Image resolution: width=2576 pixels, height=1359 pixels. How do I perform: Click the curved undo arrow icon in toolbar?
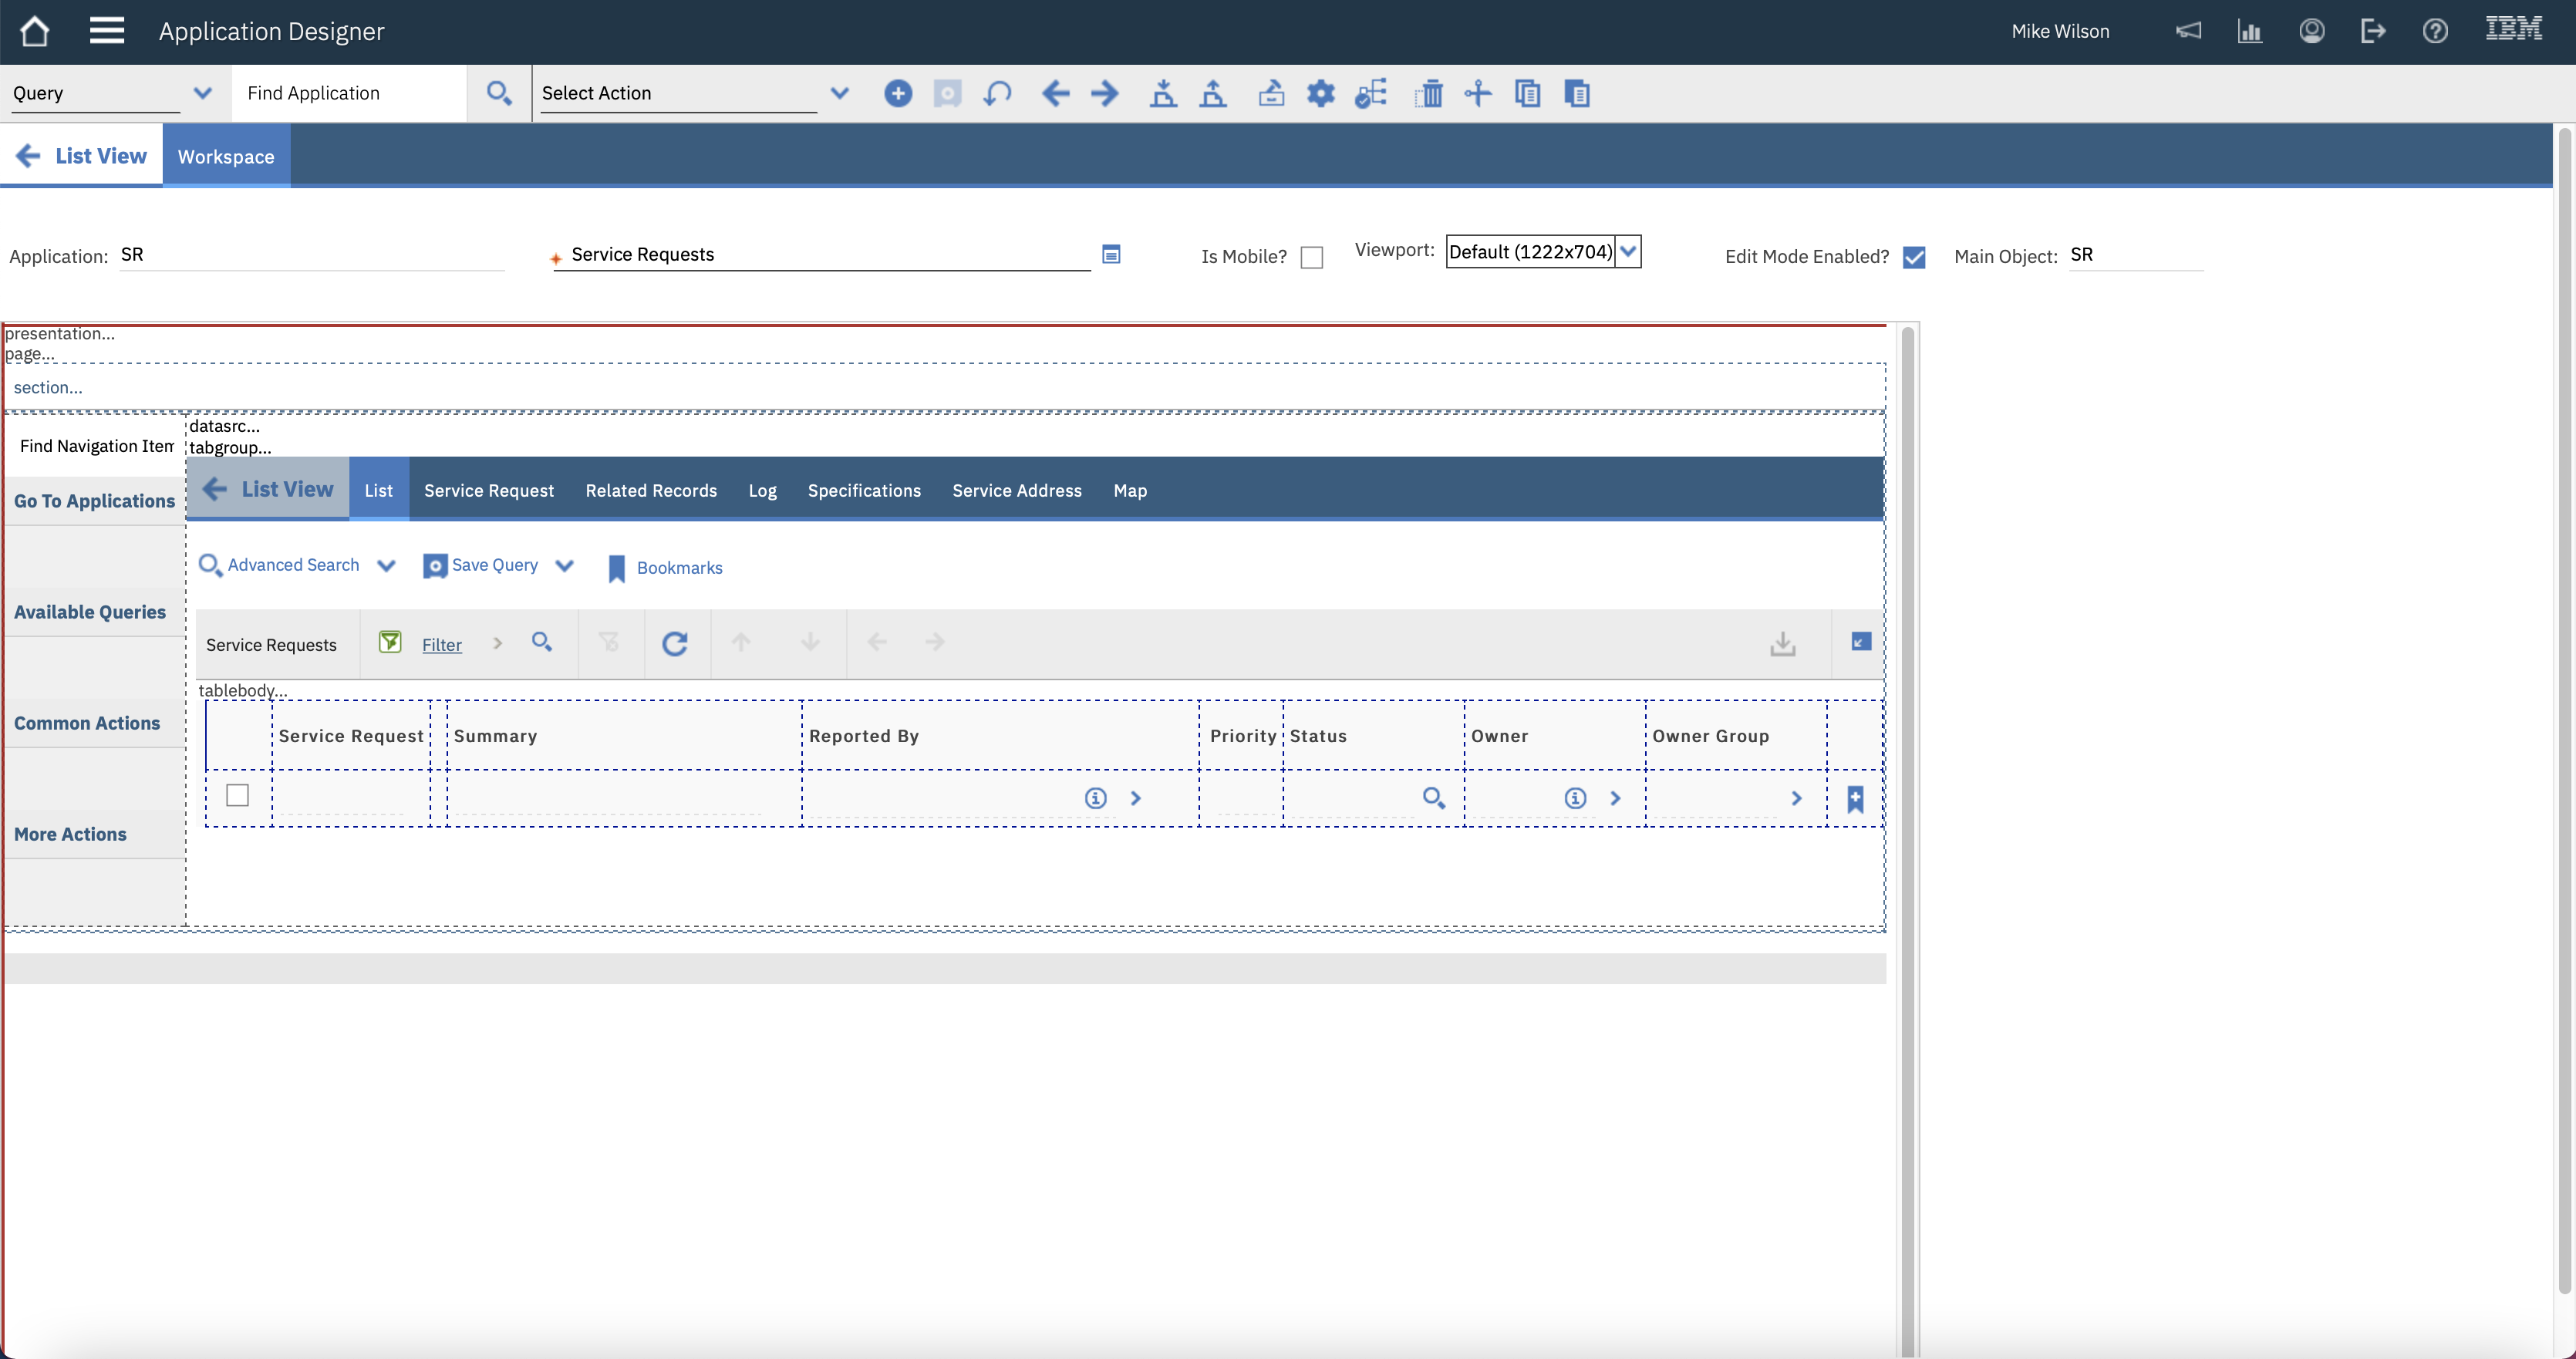tap(997, 93)
